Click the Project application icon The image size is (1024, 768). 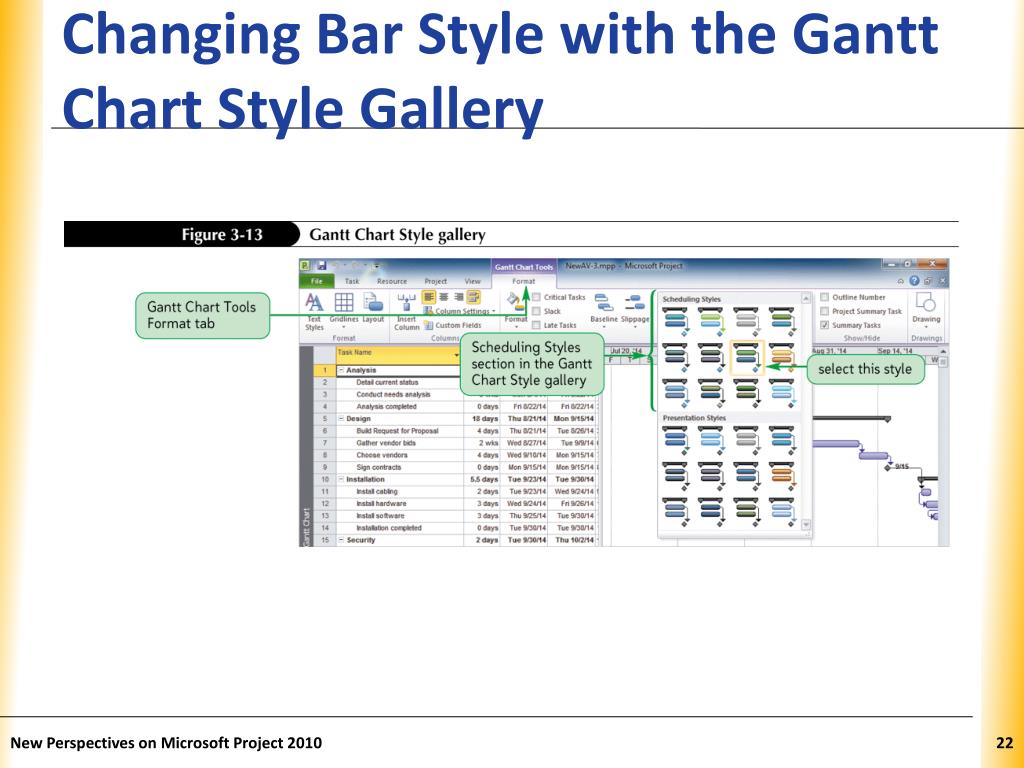[306, 266]
